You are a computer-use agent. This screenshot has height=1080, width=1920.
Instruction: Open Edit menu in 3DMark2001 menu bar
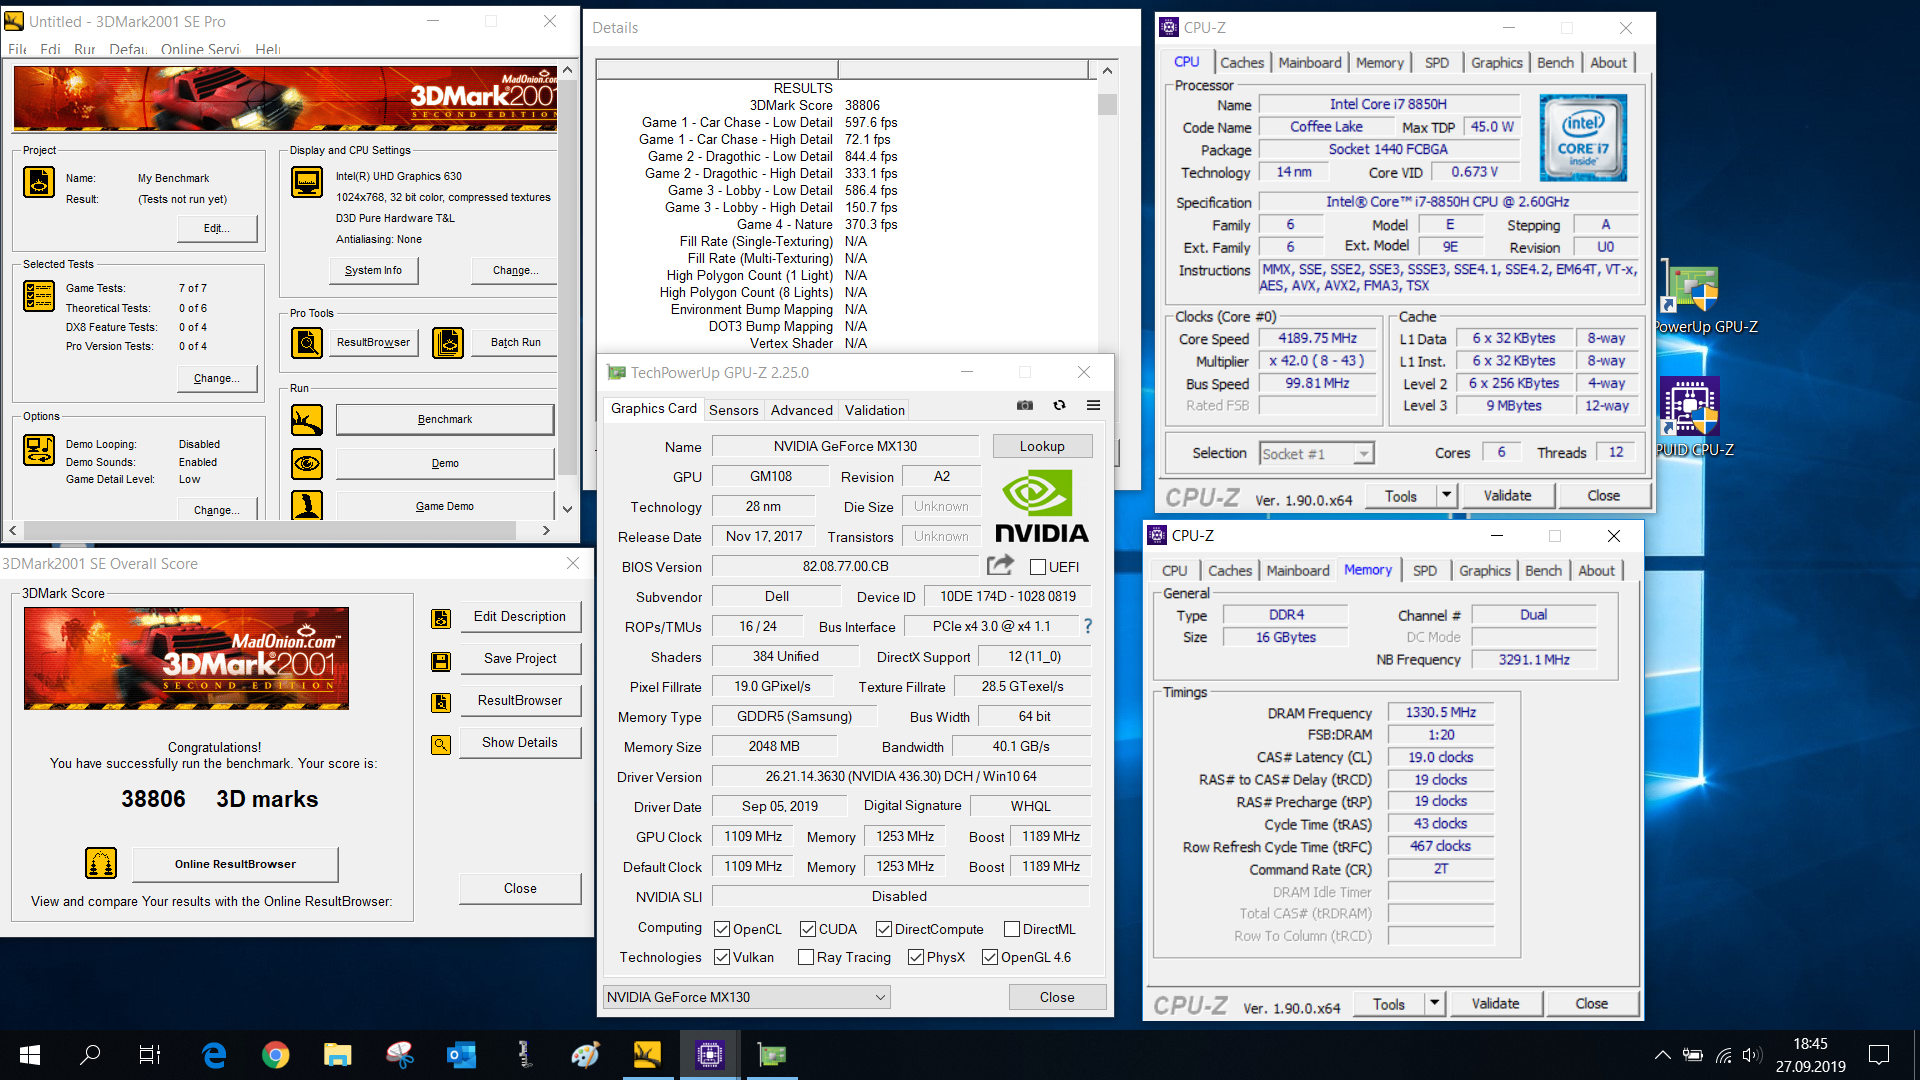tap(51, 49)
